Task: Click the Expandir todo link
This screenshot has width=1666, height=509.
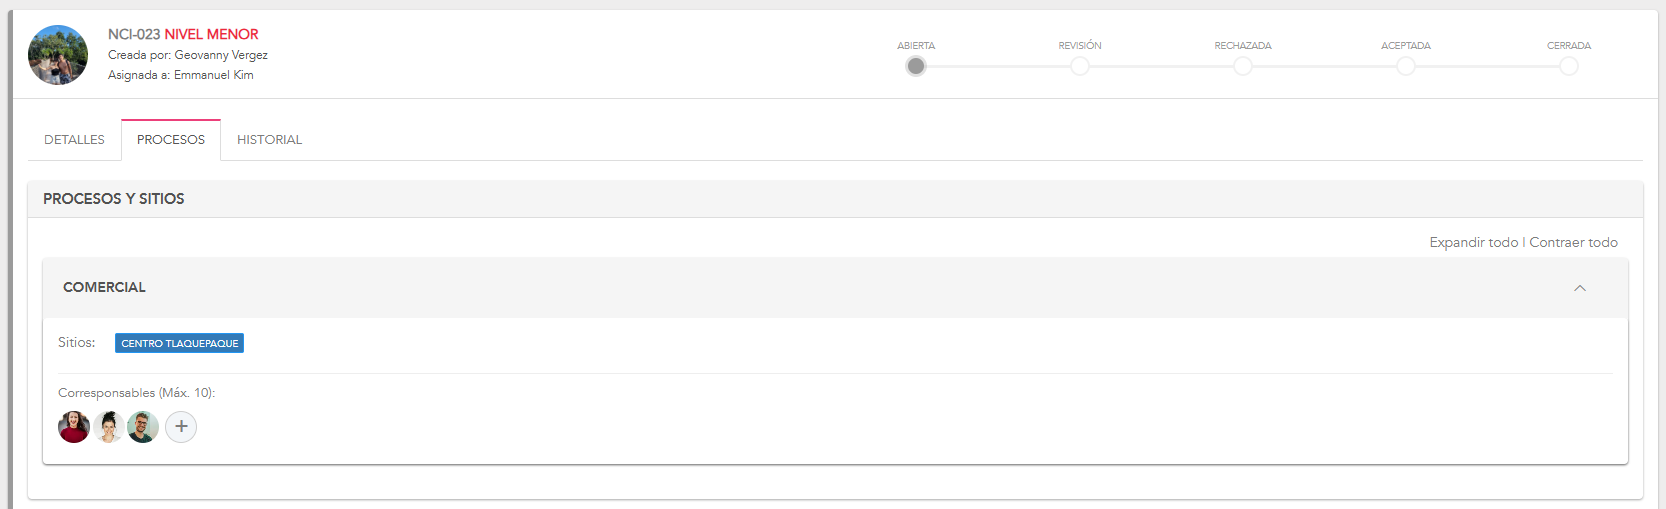Action: coord(1473,242)
